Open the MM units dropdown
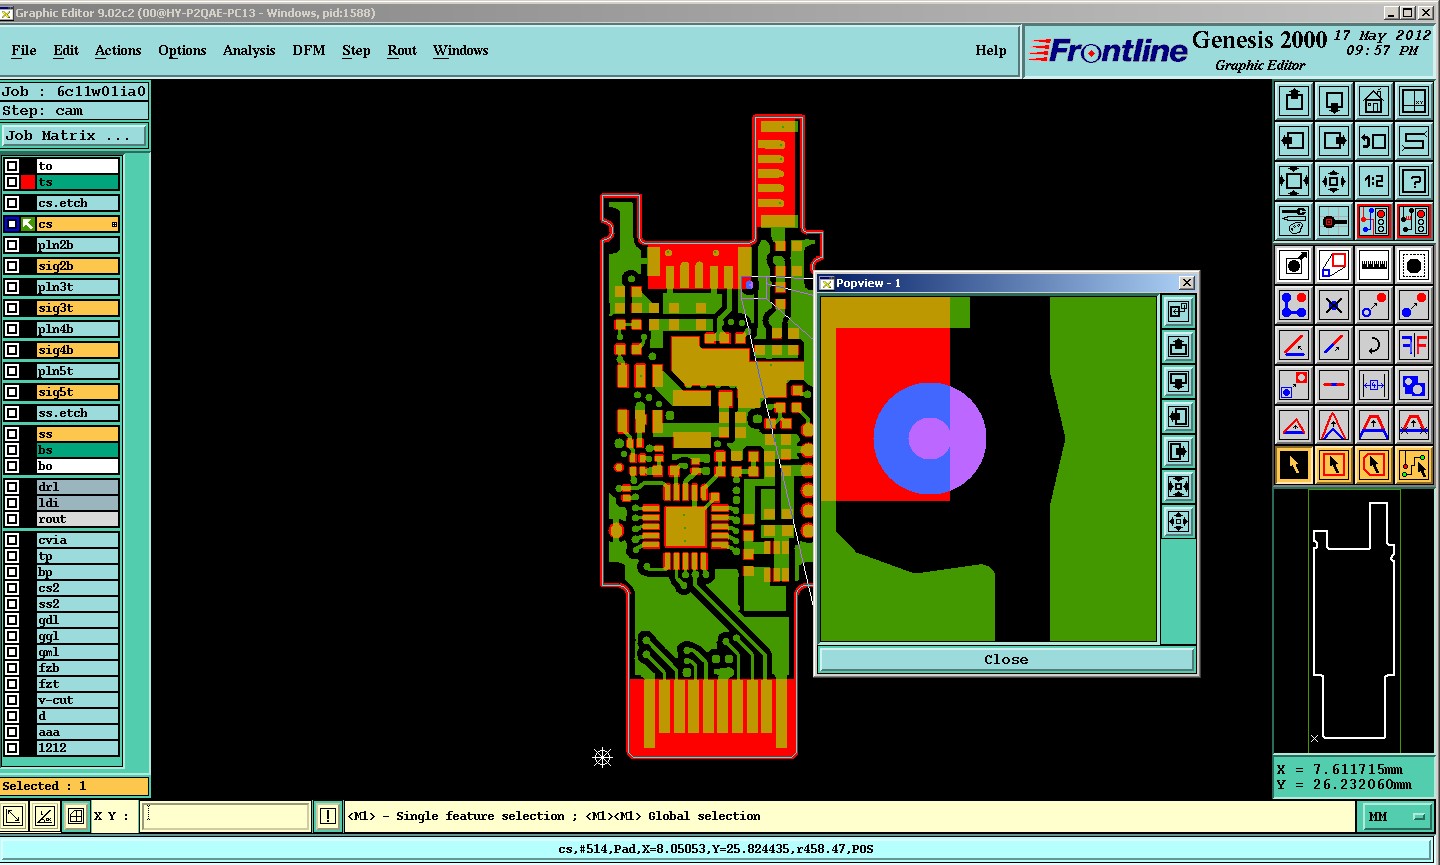The width and height of the screenshot is (1440, 865). coord(1396,816)
